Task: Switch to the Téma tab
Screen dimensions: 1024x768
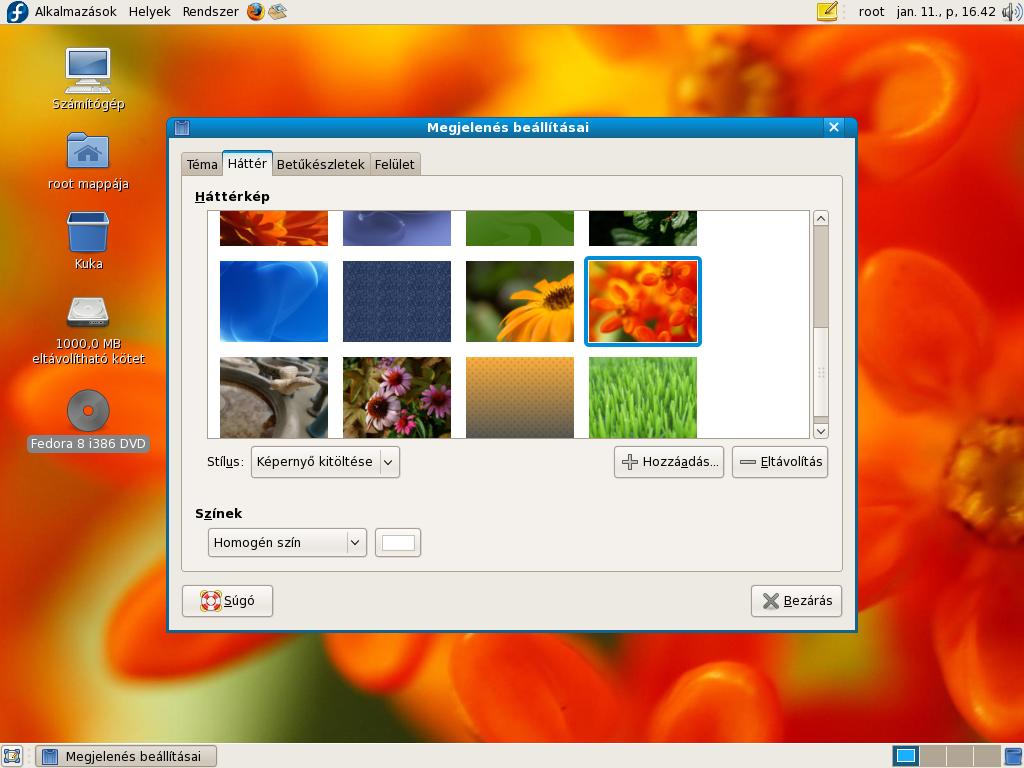Action: (x=202, y=164)
